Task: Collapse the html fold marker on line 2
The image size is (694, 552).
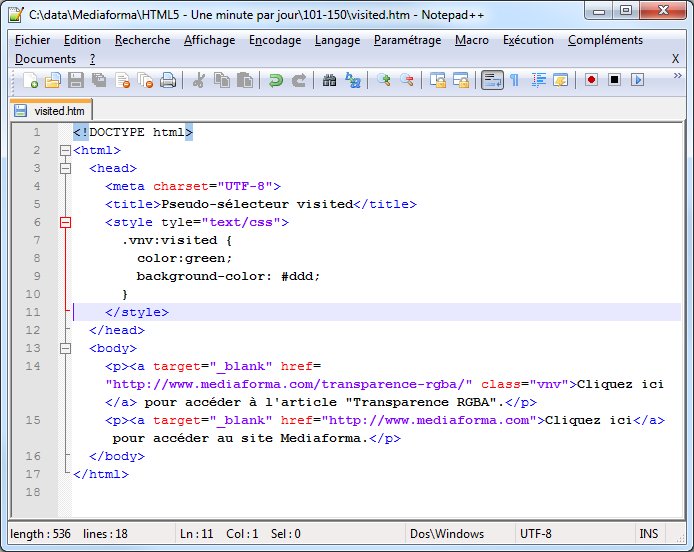Action: pos(66,151)
